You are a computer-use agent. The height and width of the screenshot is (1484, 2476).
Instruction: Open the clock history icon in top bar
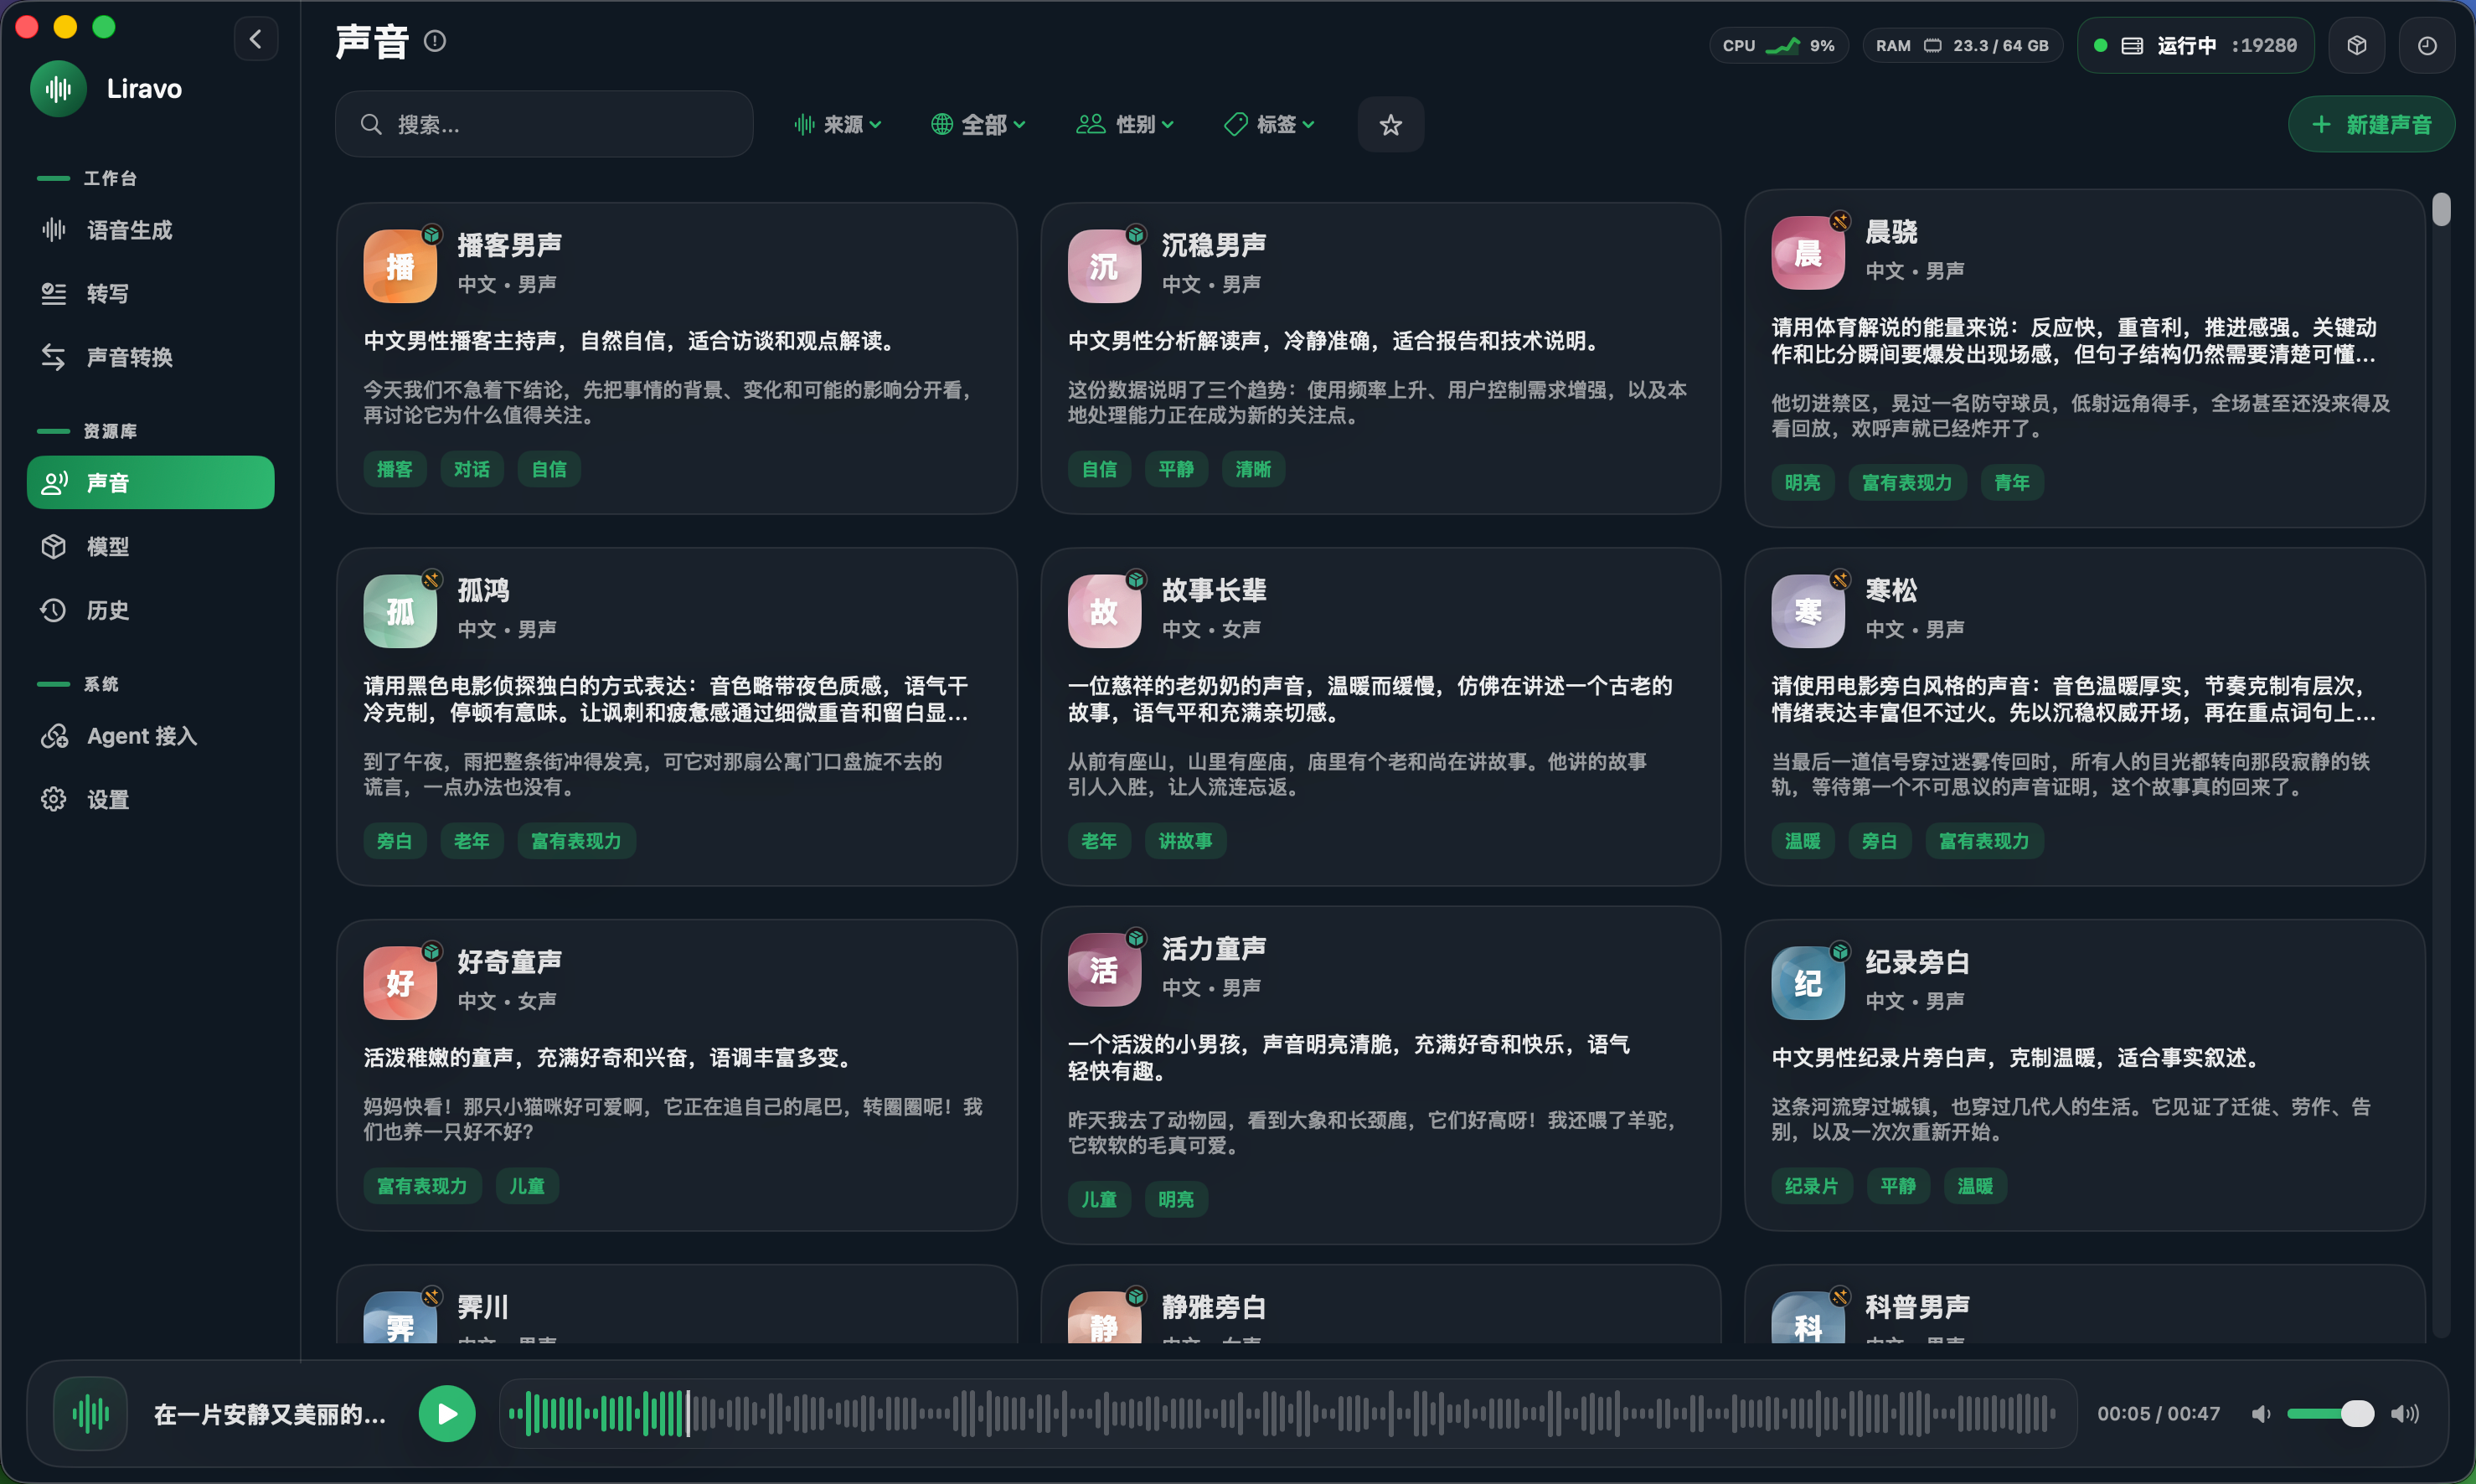coord(2427,45)
